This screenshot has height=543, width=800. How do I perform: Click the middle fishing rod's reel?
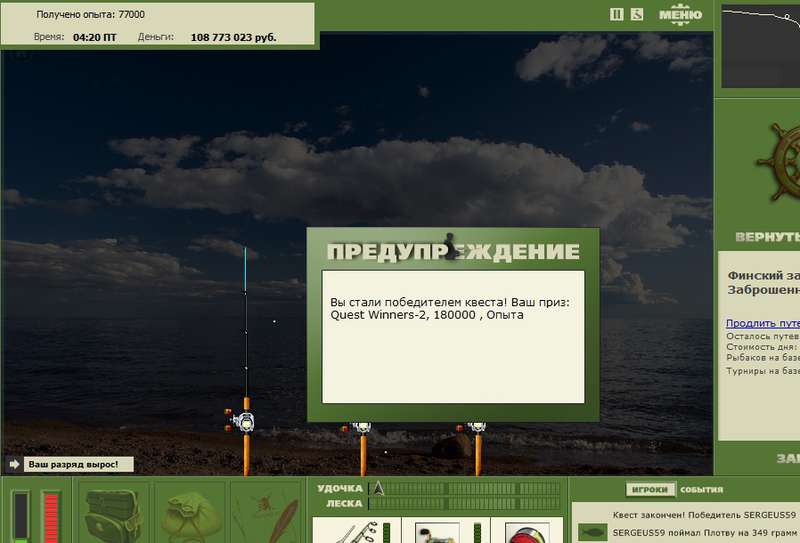[x=362, y=427]
